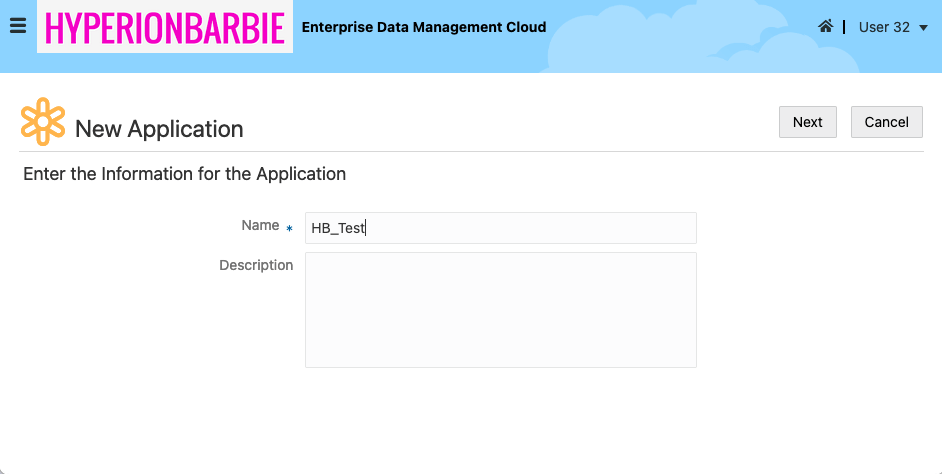
Task: Click the separator bar beside home icon
Action: pyautogui.click(x=844, y=27)
